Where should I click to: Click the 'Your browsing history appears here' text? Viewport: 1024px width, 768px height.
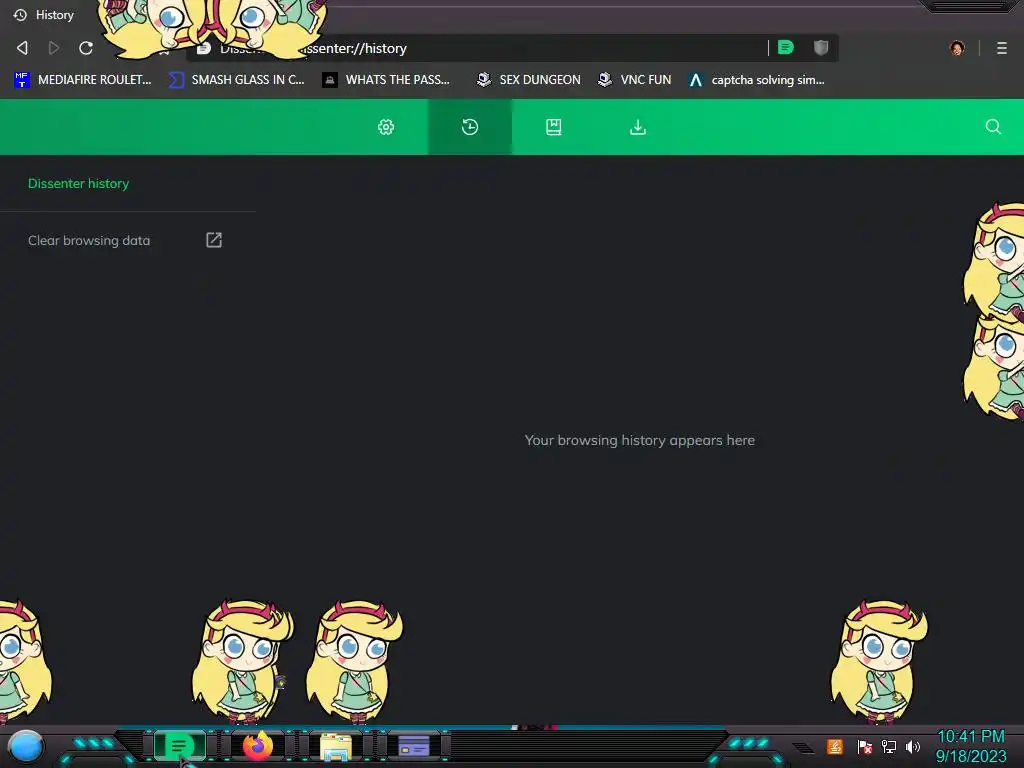point(639,440)
